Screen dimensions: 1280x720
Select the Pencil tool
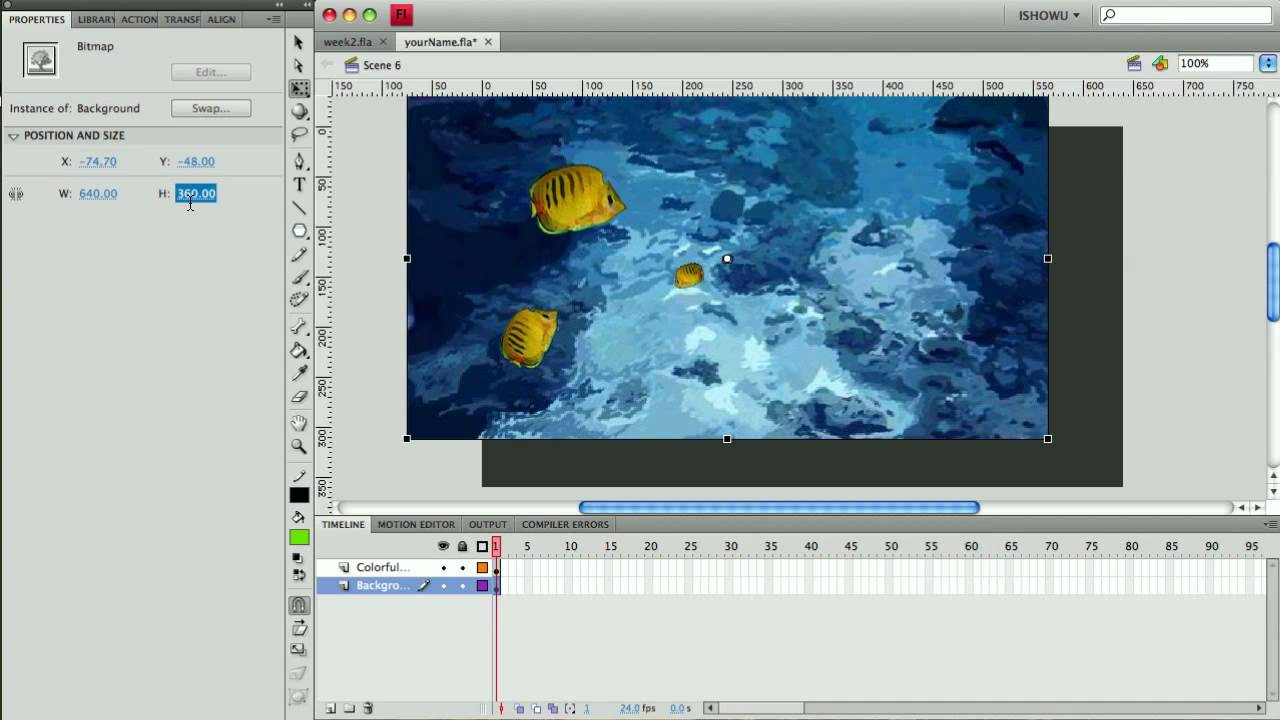coord(299,254)
